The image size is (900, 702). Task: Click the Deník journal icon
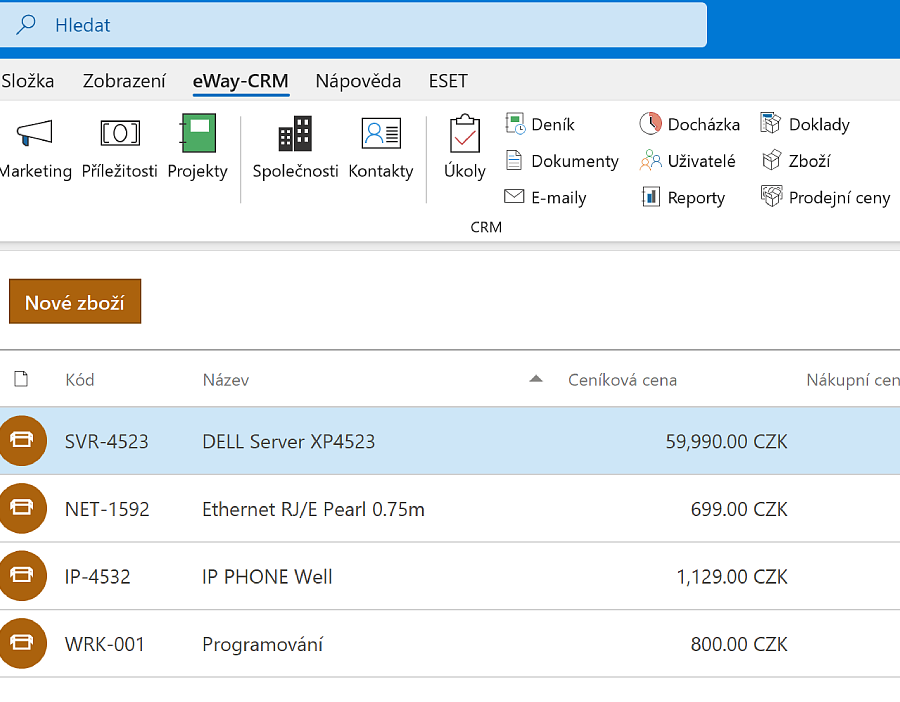pos(515,124)
